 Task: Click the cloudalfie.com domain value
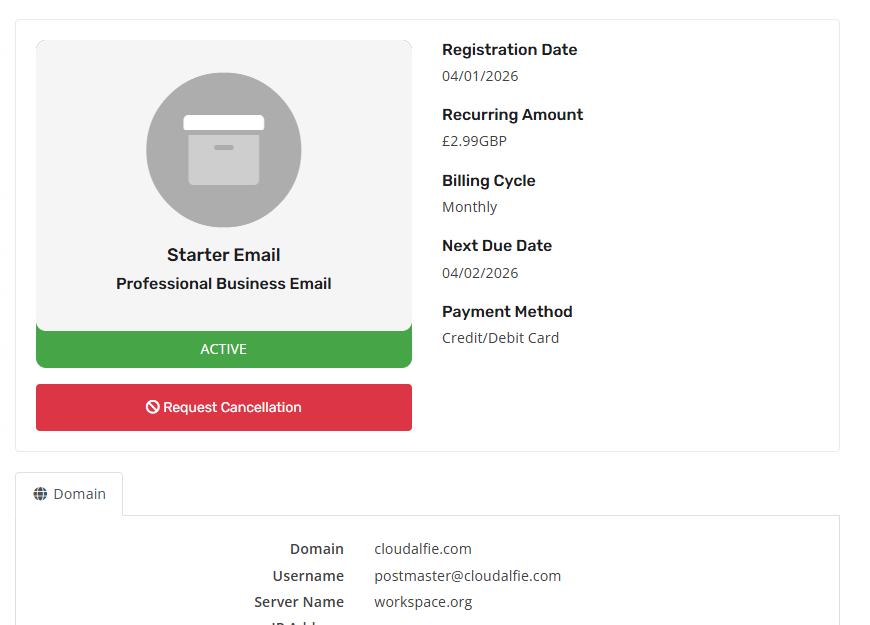(423, 549)
